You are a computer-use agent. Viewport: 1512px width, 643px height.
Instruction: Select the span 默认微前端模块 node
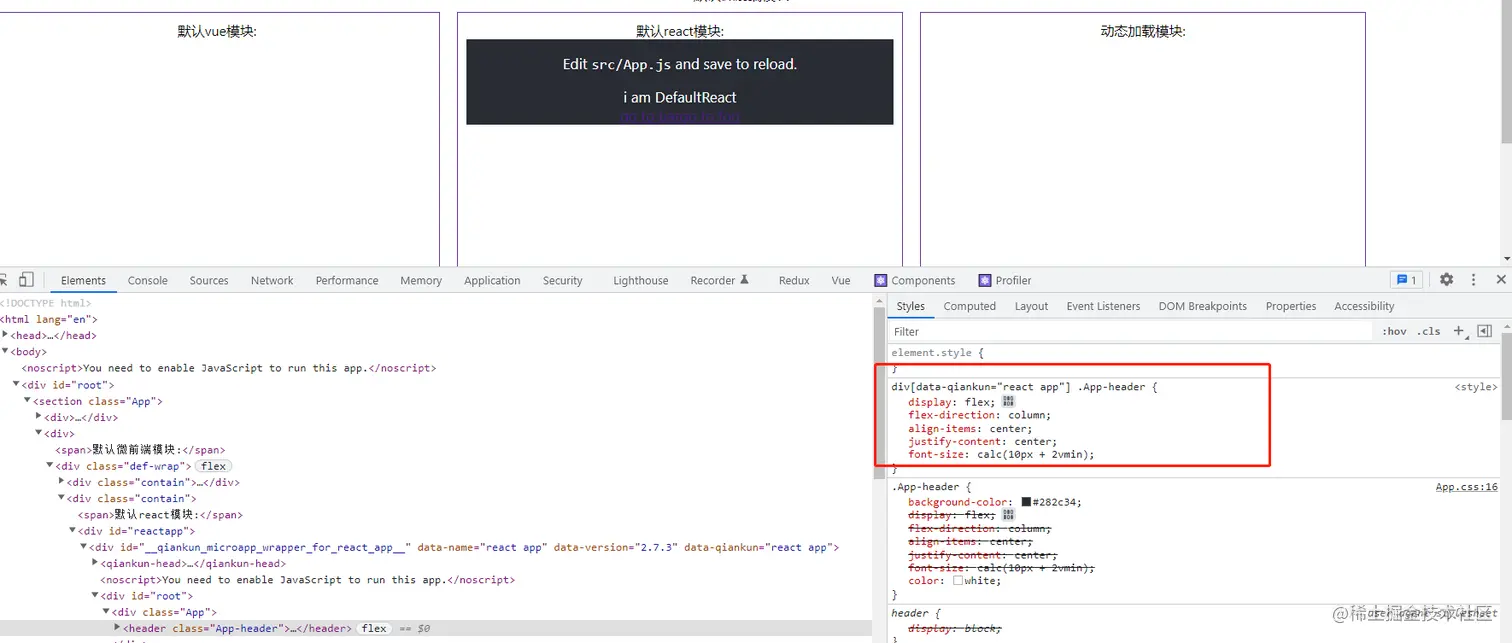coord(140,450)
